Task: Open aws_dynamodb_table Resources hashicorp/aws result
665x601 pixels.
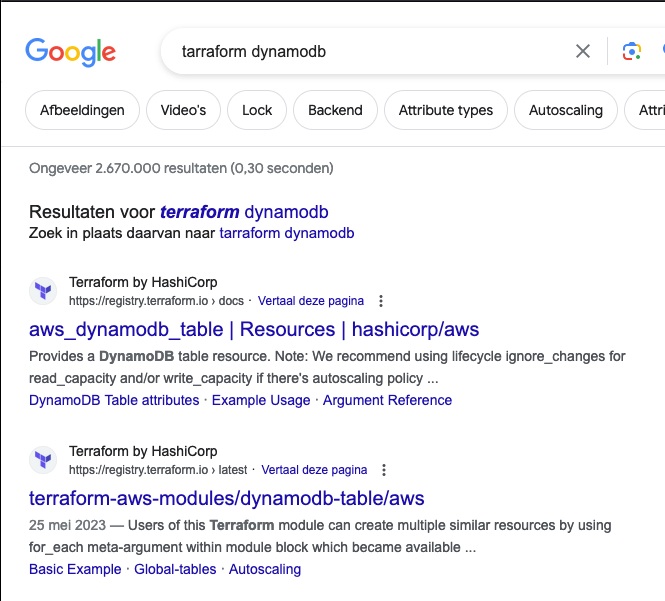Action: pos(254,330)
